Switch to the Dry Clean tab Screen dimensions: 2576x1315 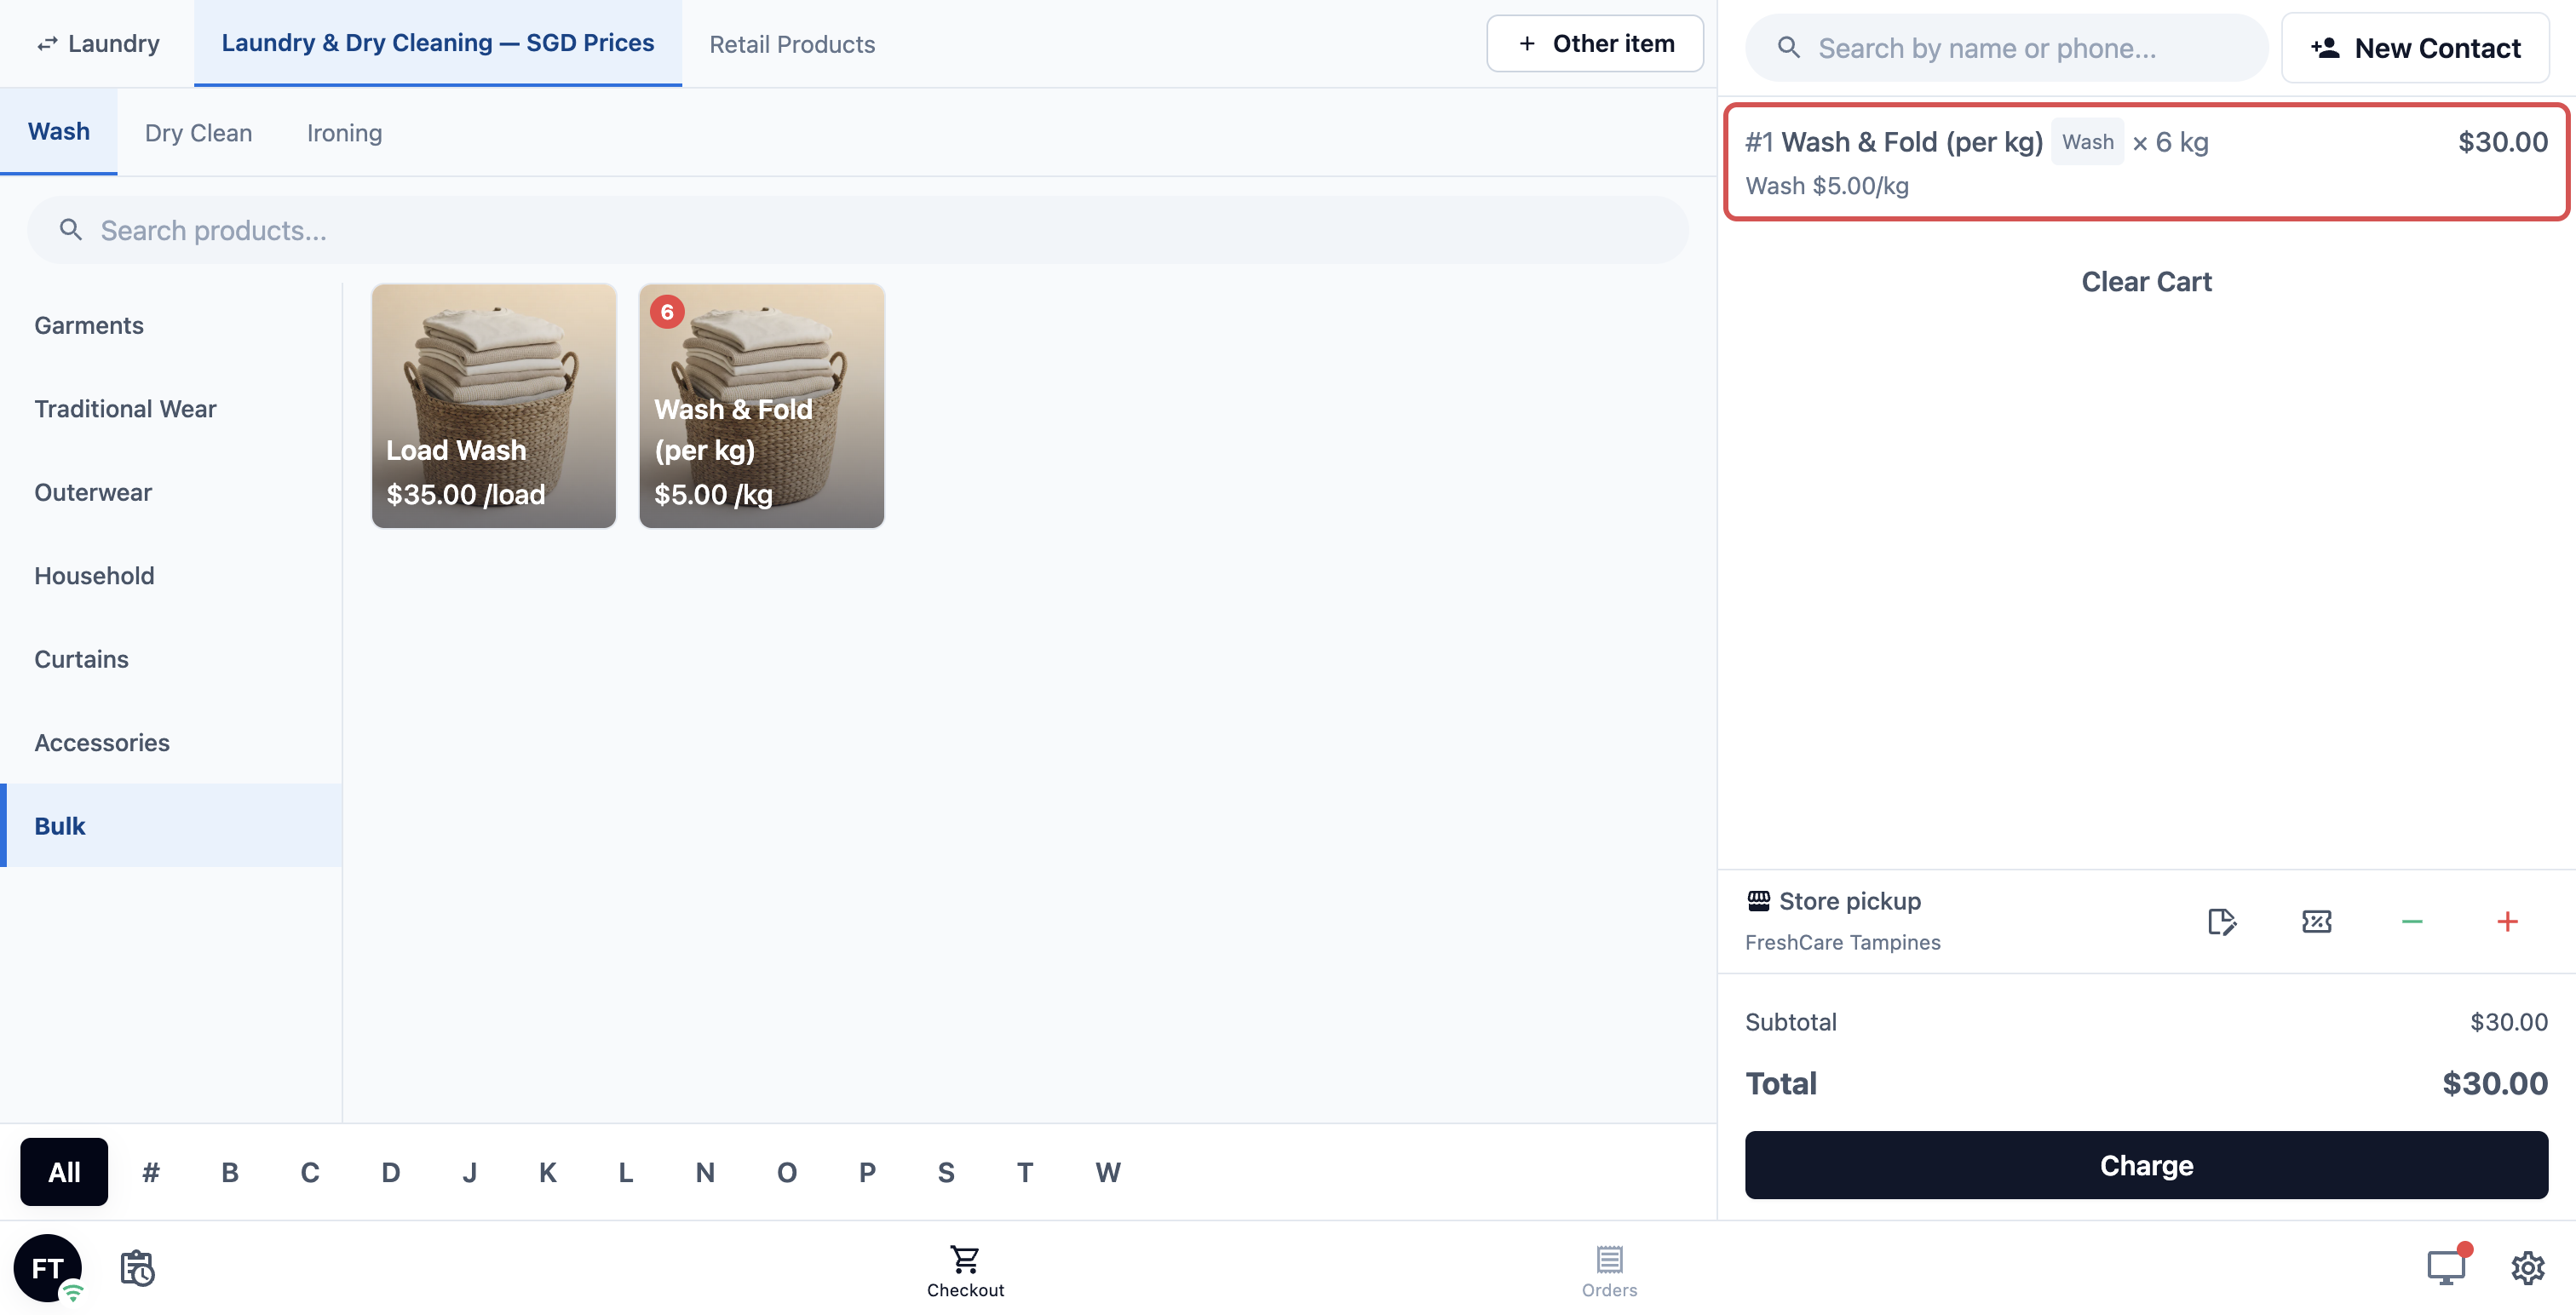(198, 133)
